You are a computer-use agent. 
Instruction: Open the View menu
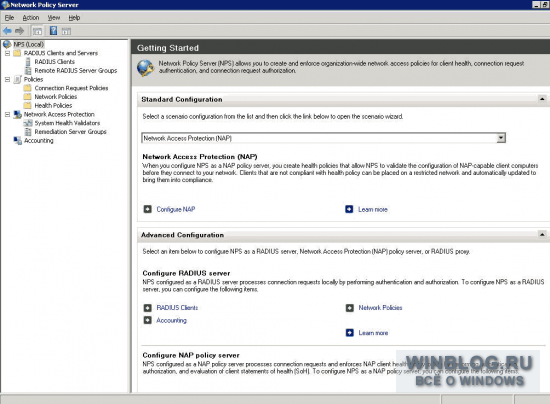click(54, 18)
